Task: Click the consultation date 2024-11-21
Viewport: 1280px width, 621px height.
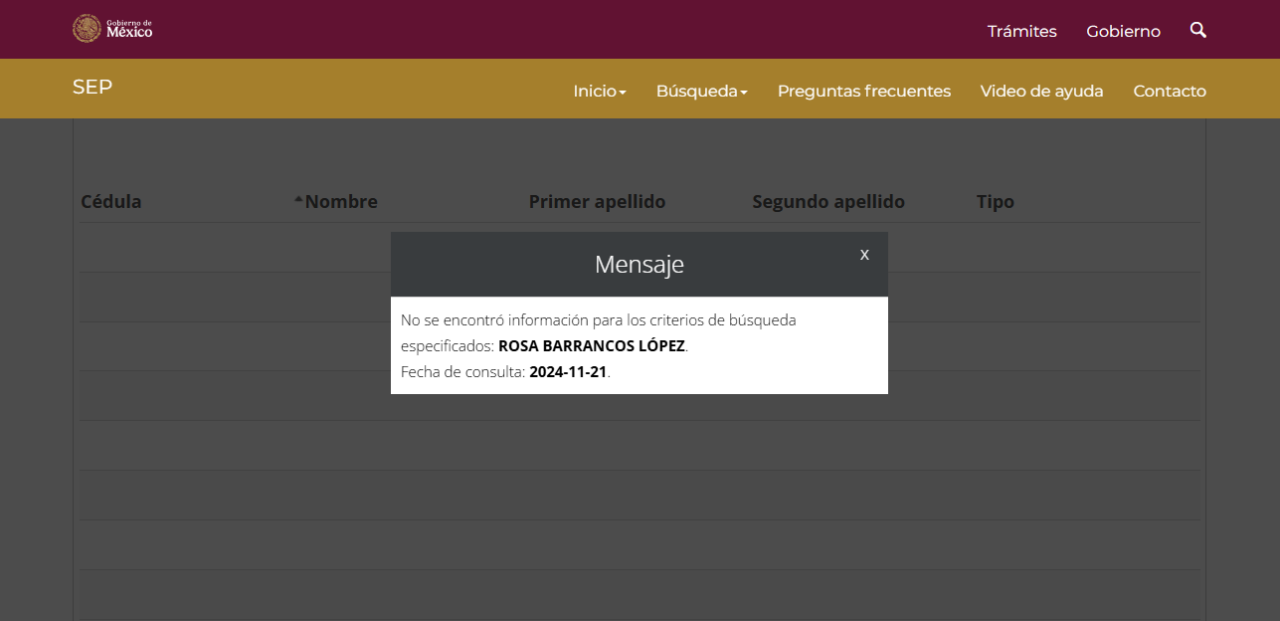Action: click(x=568, y=372)
